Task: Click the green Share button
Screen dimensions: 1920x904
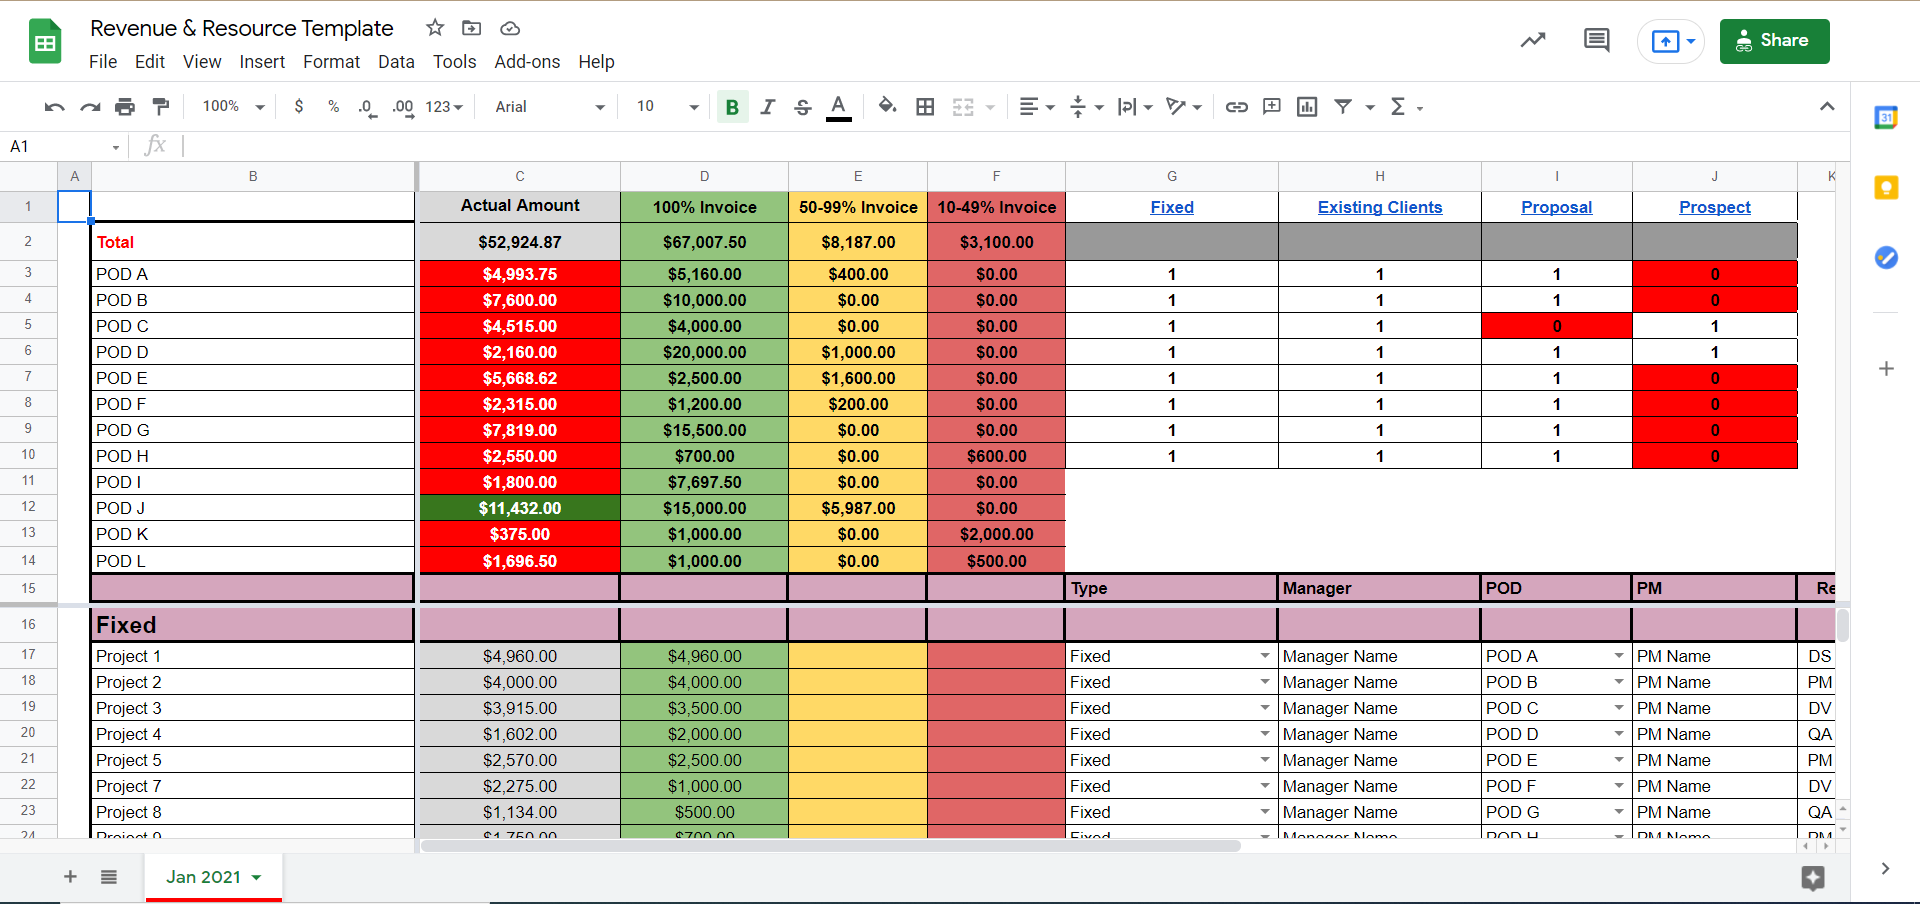Action: tap(1774, 41)
